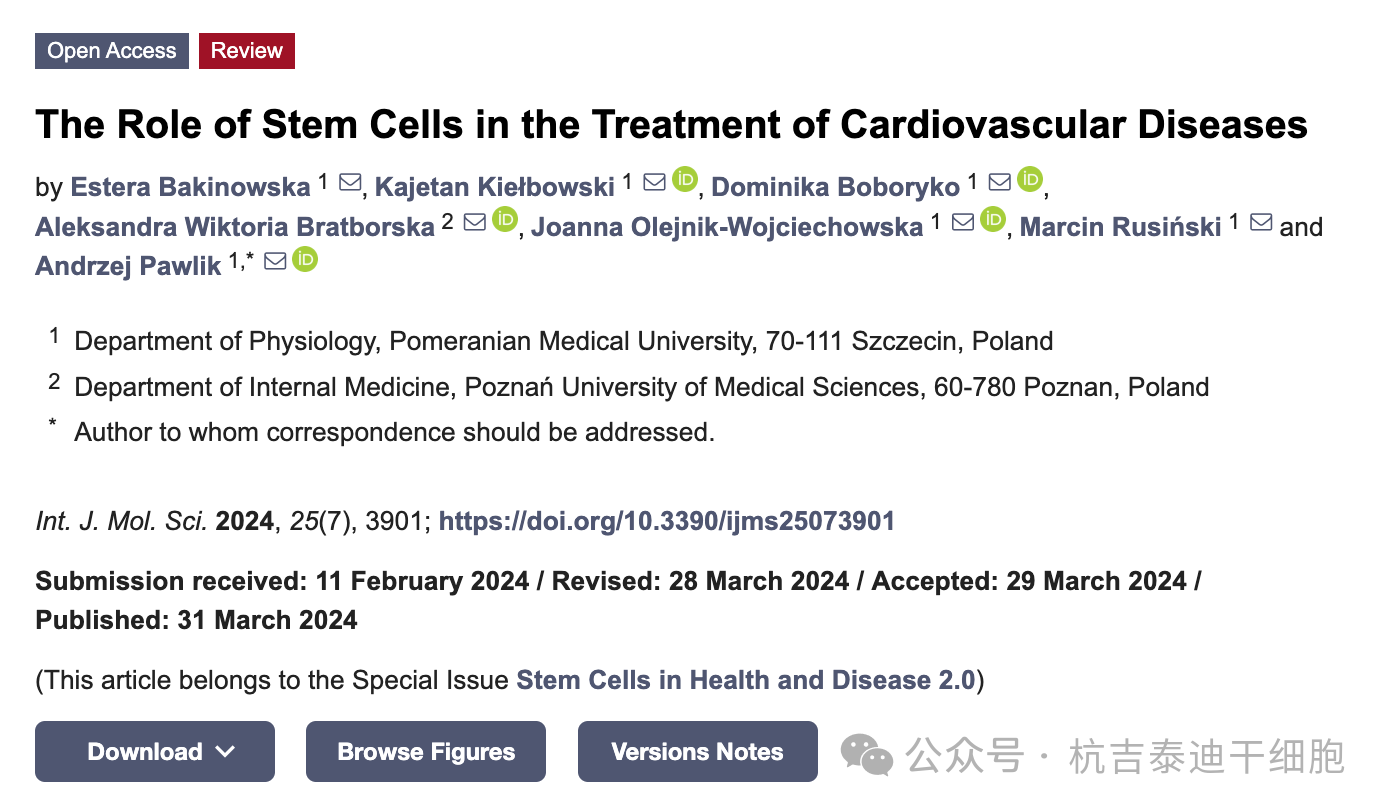Open Andrzej Pawlik's ORCID icon
1390x812 pixels.
point(305,260)
